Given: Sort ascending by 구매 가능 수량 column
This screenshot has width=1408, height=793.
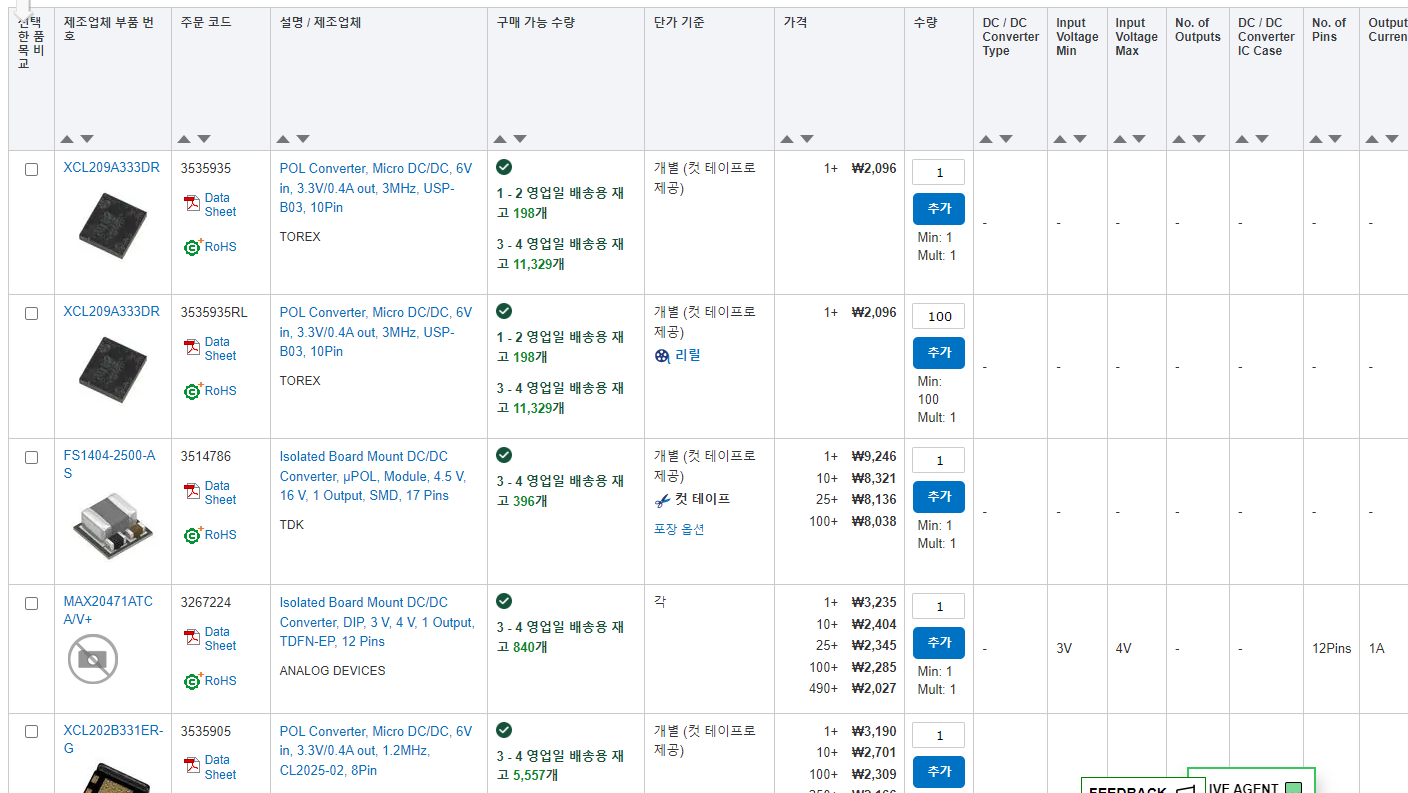Looking at the screenshot, I should [500, 139].
